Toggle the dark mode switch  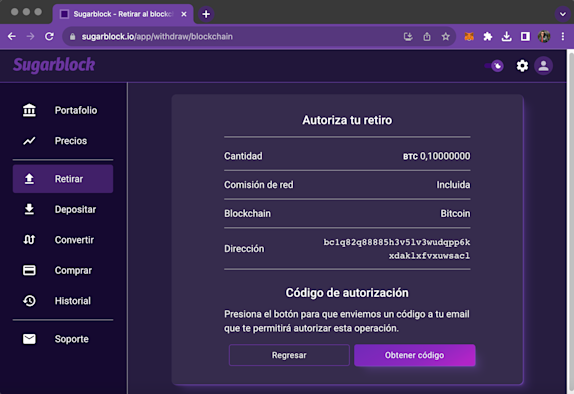coord(494,66)
